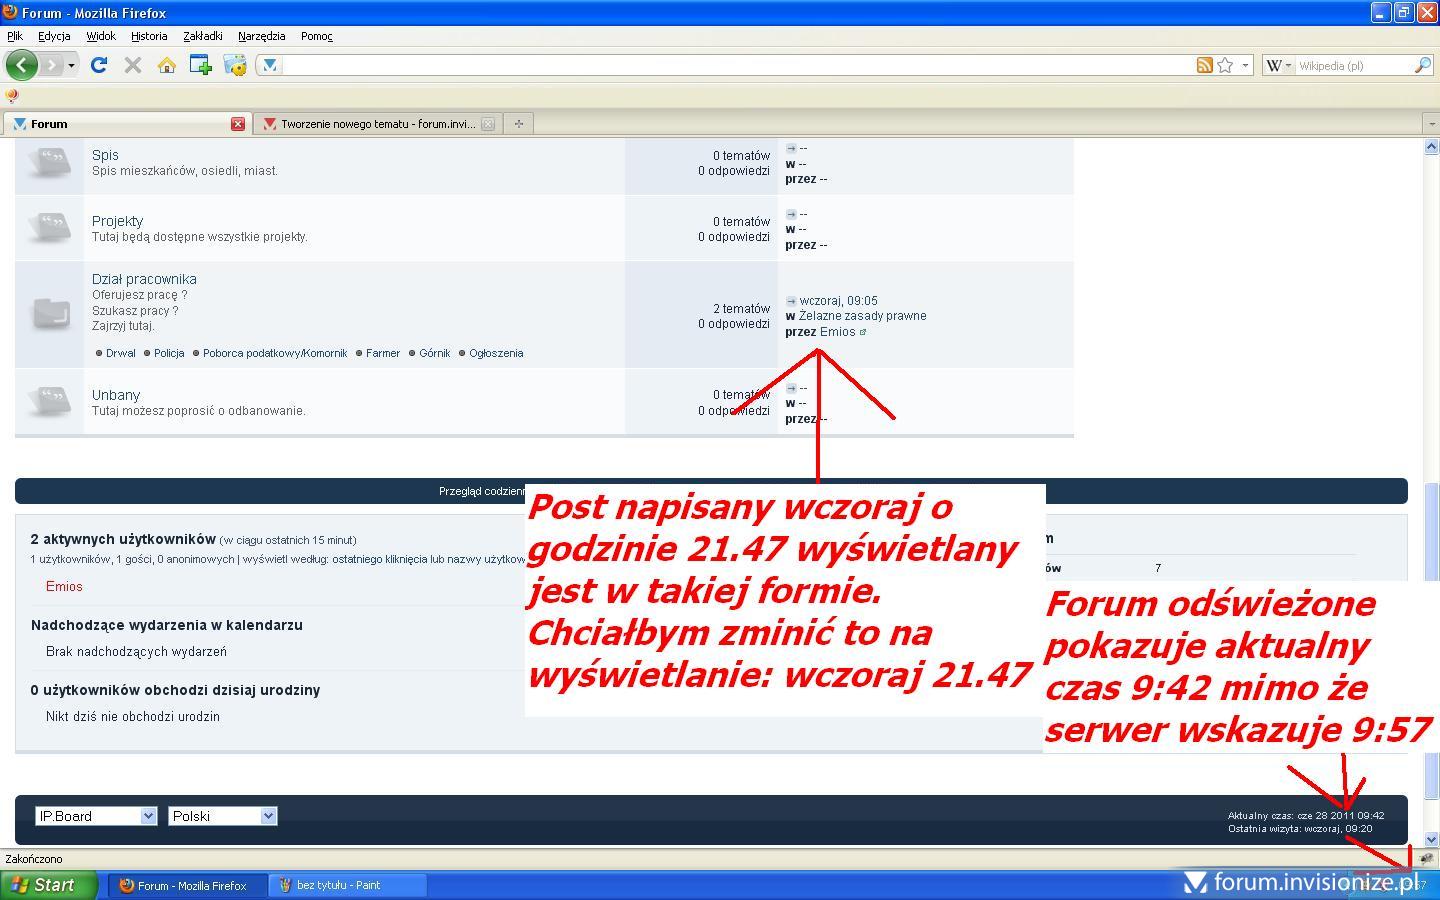The height and width of the screenshot is (900, 1440).
Task: Click the new tab toolbar icon
Action: (x=200, y=65)
